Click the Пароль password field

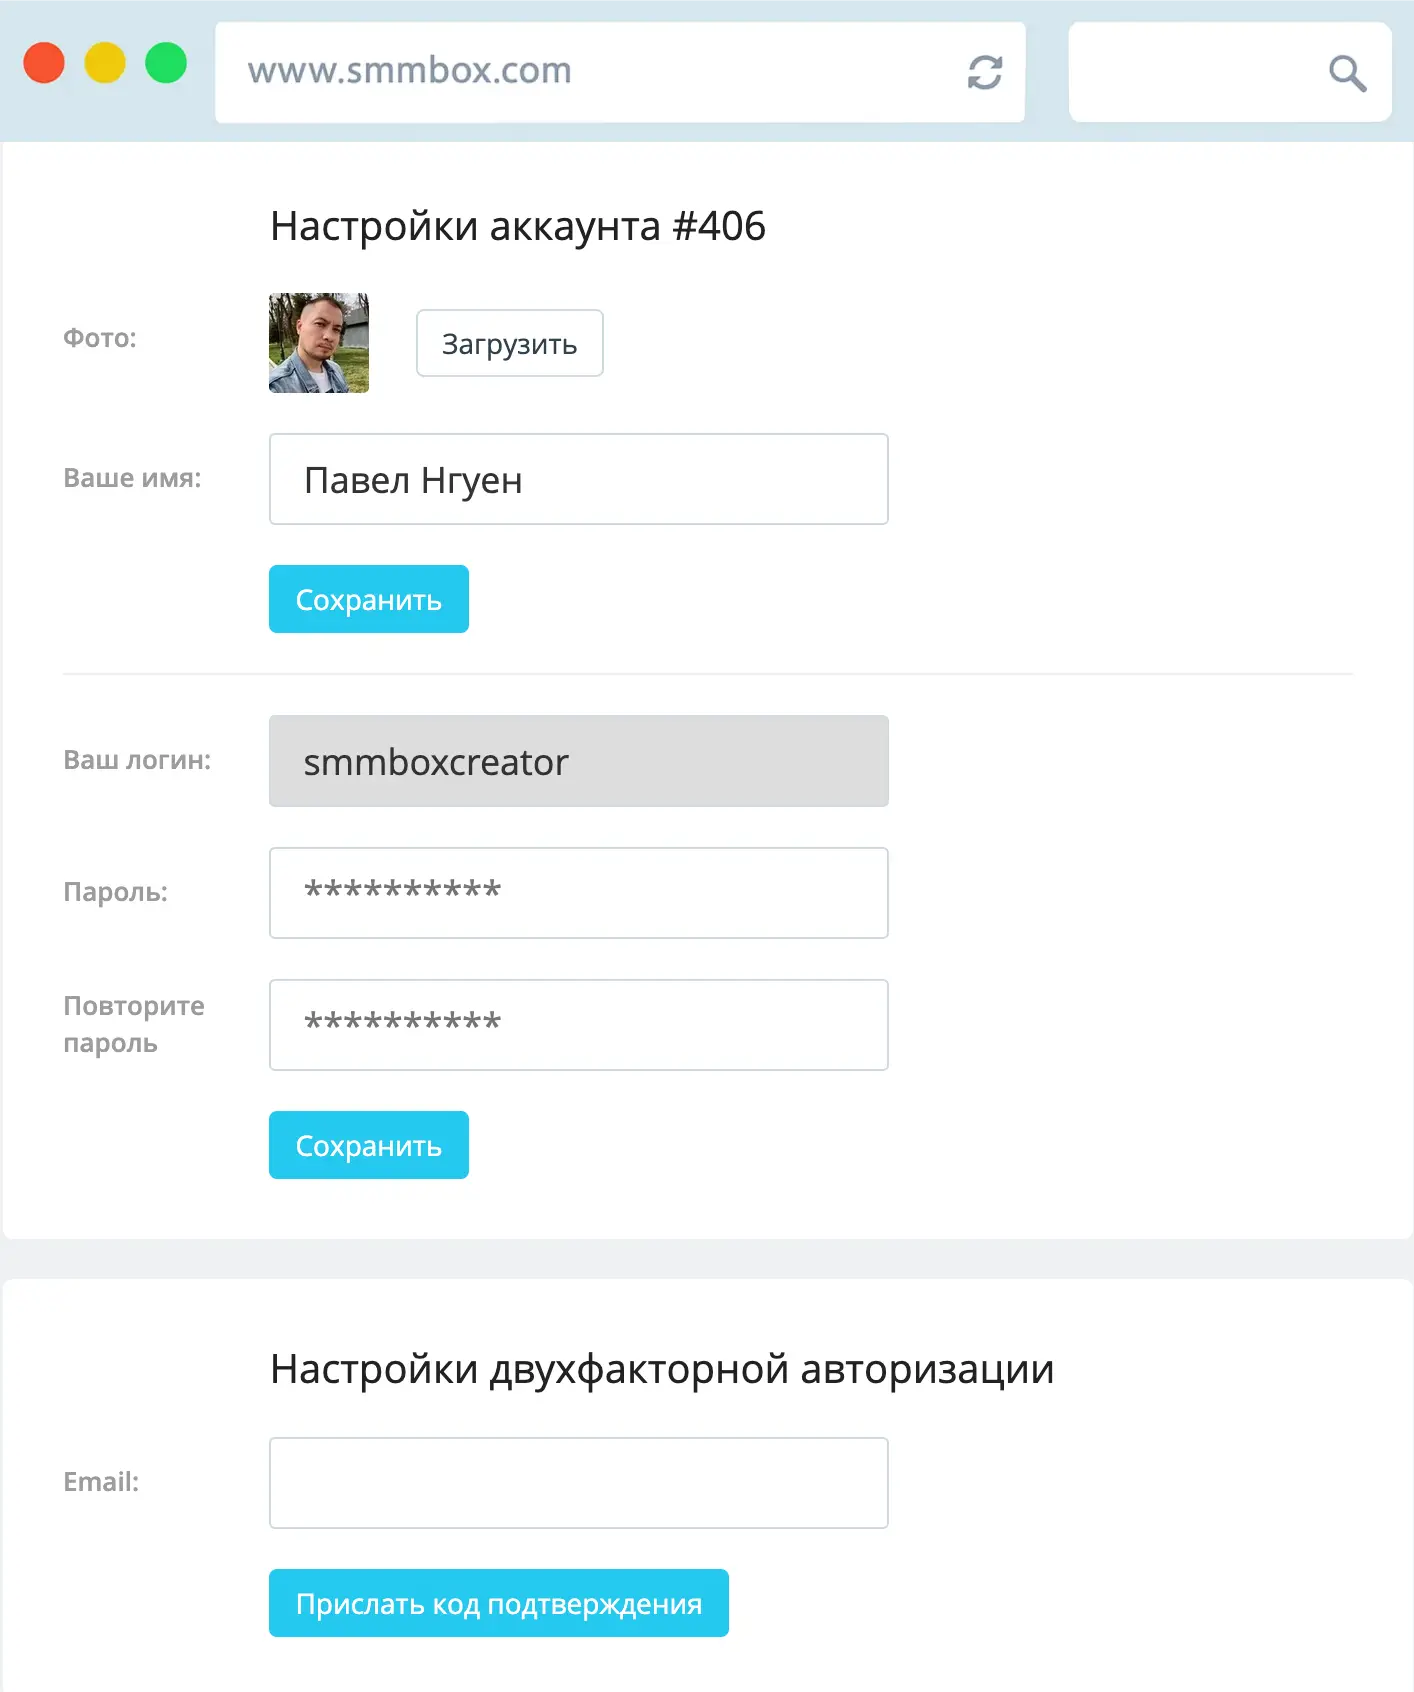click(x=579, y=893)
